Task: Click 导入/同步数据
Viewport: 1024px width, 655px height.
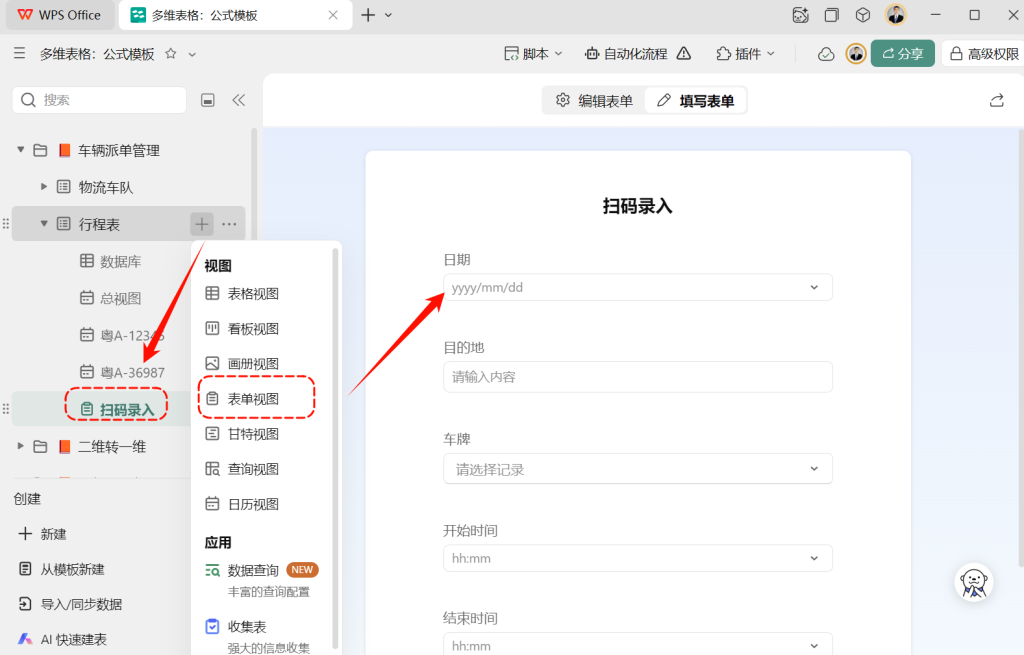Action: [70, 604]
